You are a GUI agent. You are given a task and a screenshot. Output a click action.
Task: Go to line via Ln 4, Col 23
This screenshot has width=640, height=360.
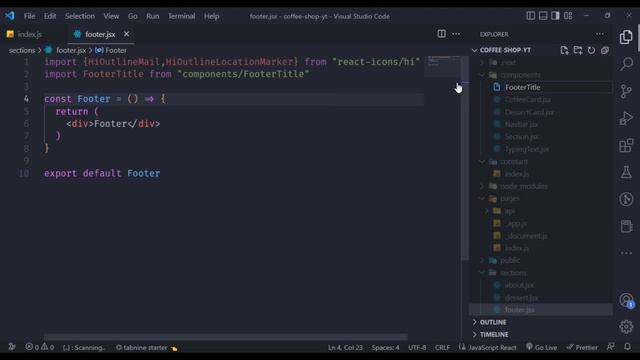tap(345, 347)
